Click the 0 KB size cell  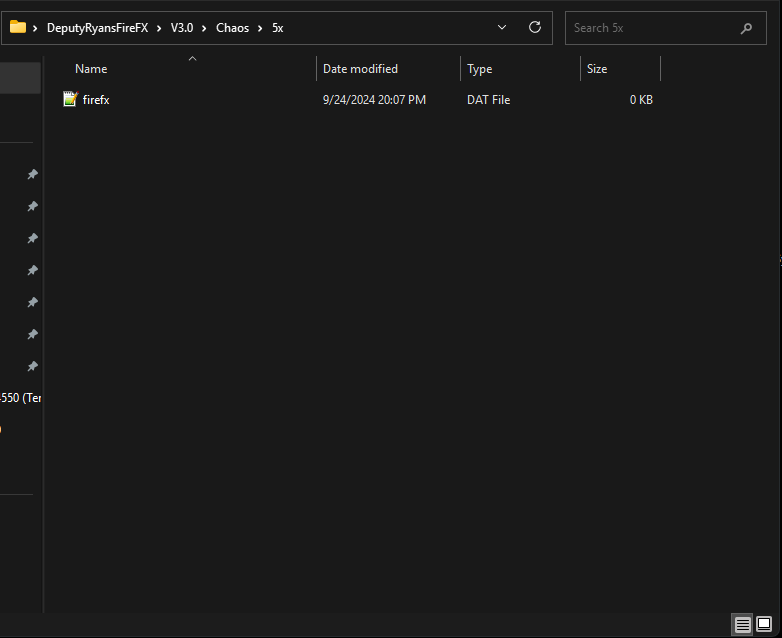(641, 100)
